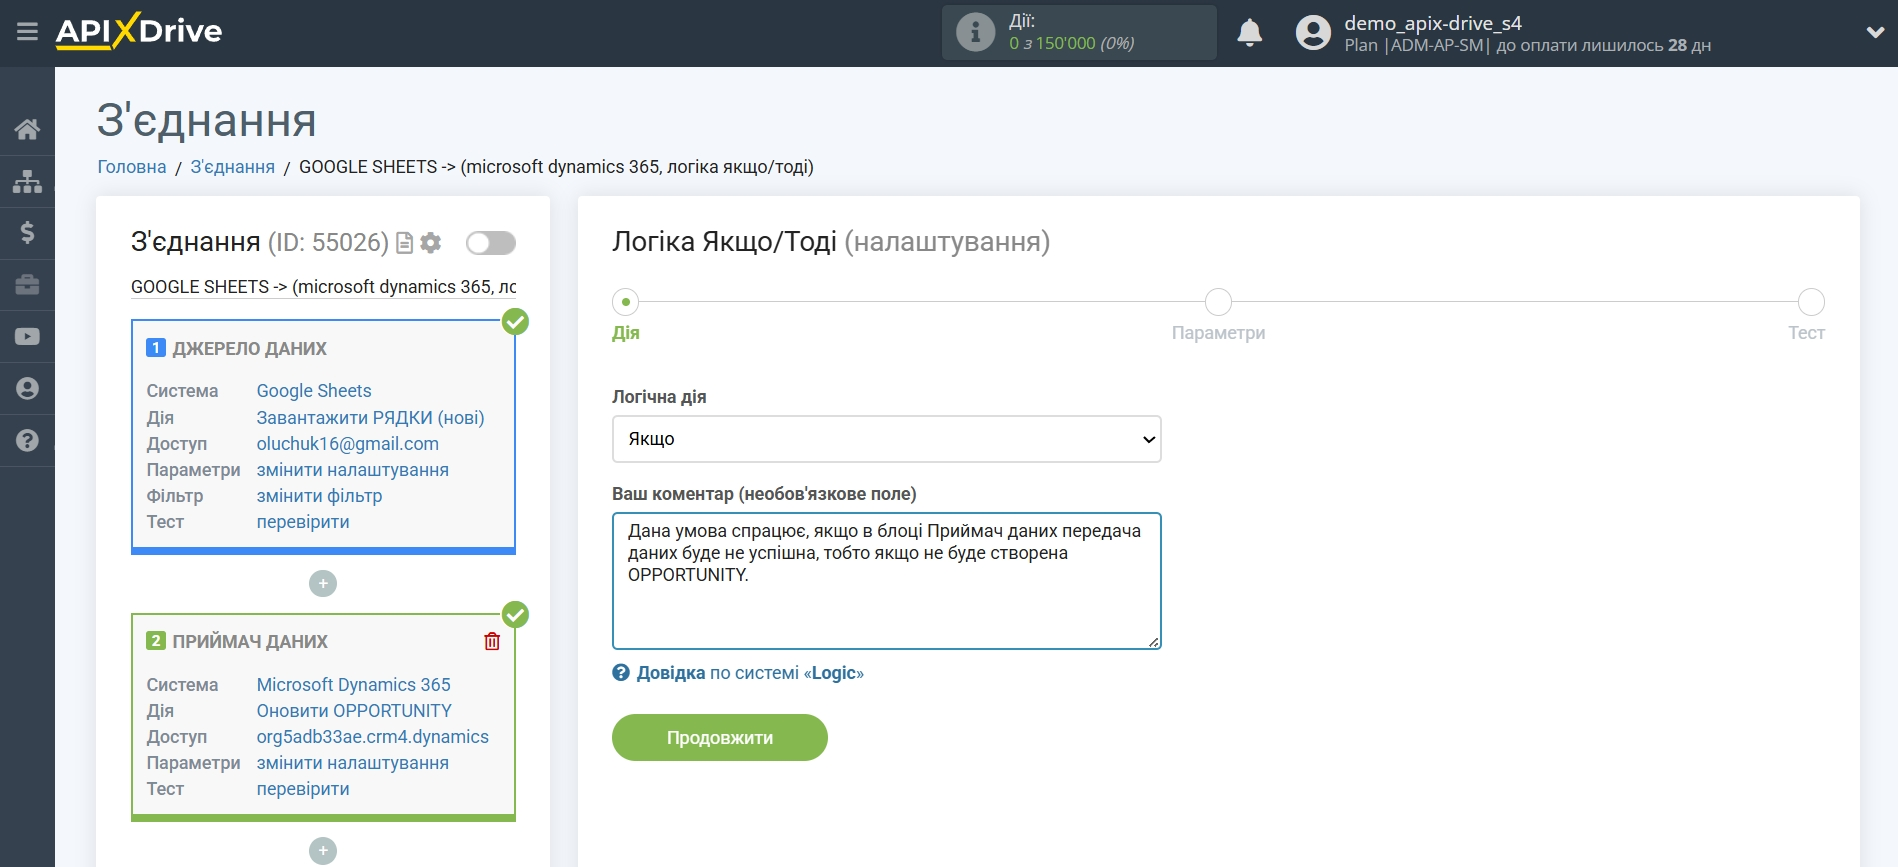Click the ПРИЙМАЧ ДАНИХ header
1898x867 pixels.
click(x=250, y=642)
